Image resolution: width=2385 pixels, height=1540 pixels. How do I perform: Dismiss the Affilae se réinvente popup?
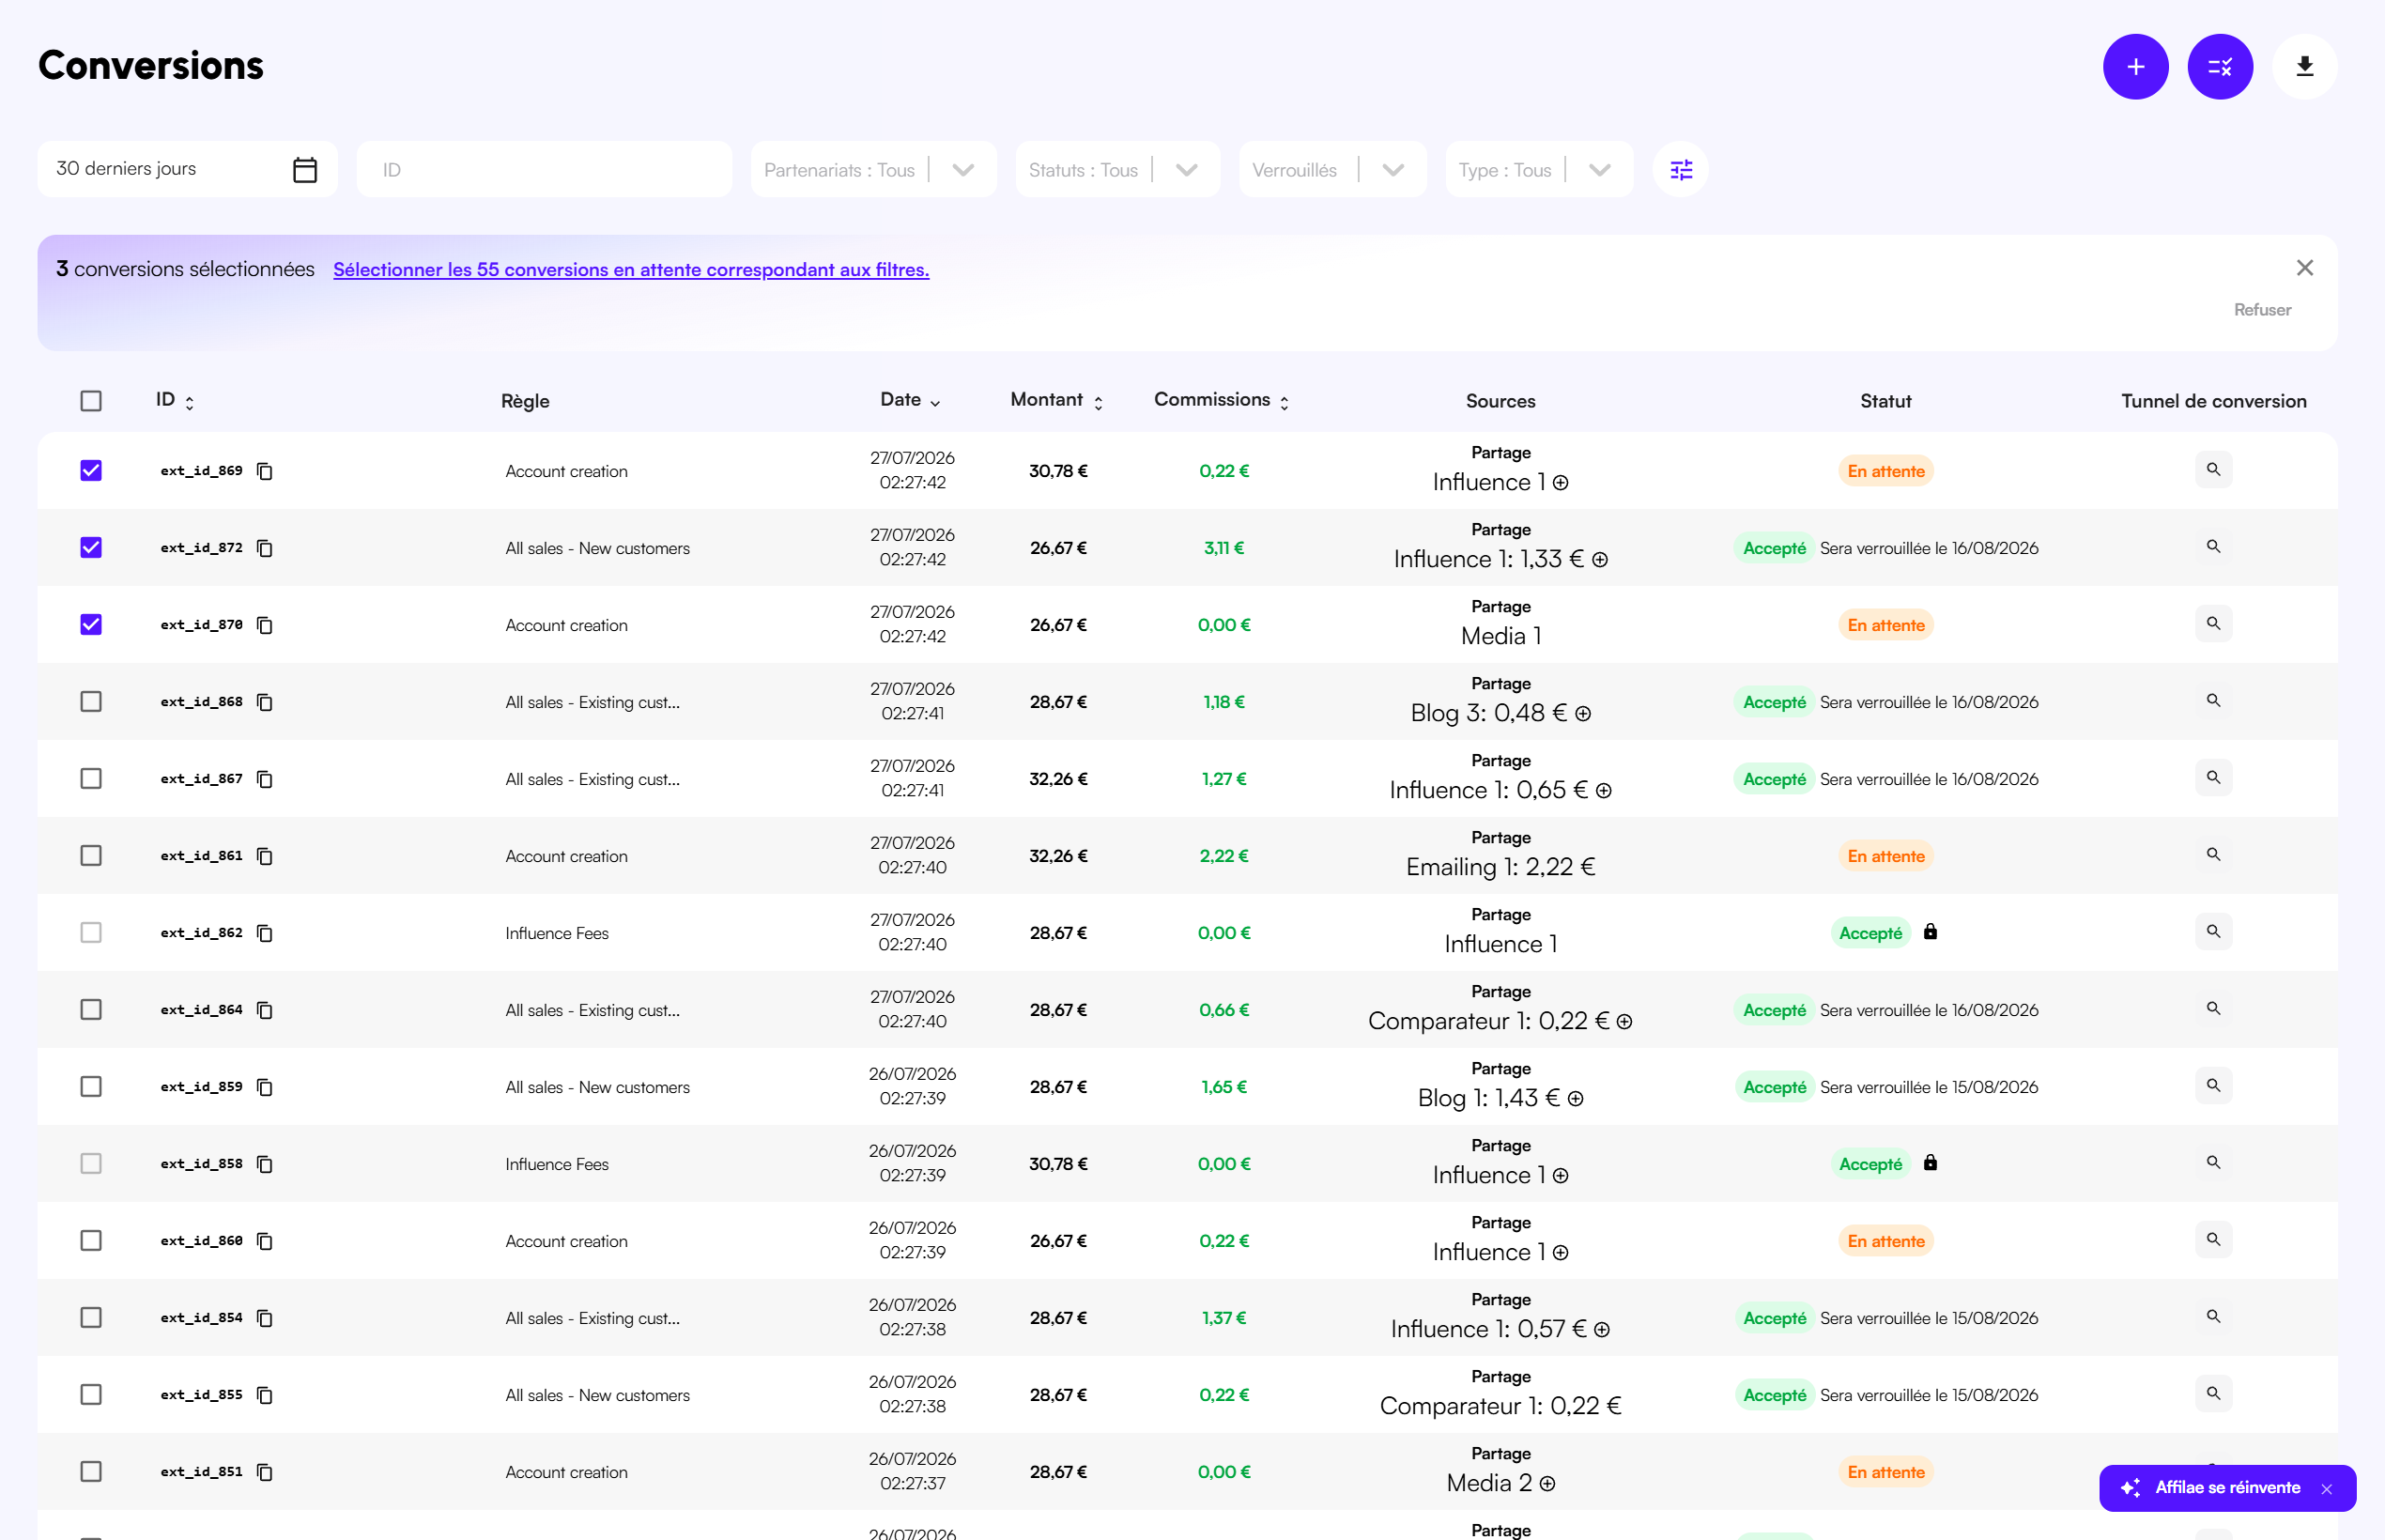pos(2327,1489)
